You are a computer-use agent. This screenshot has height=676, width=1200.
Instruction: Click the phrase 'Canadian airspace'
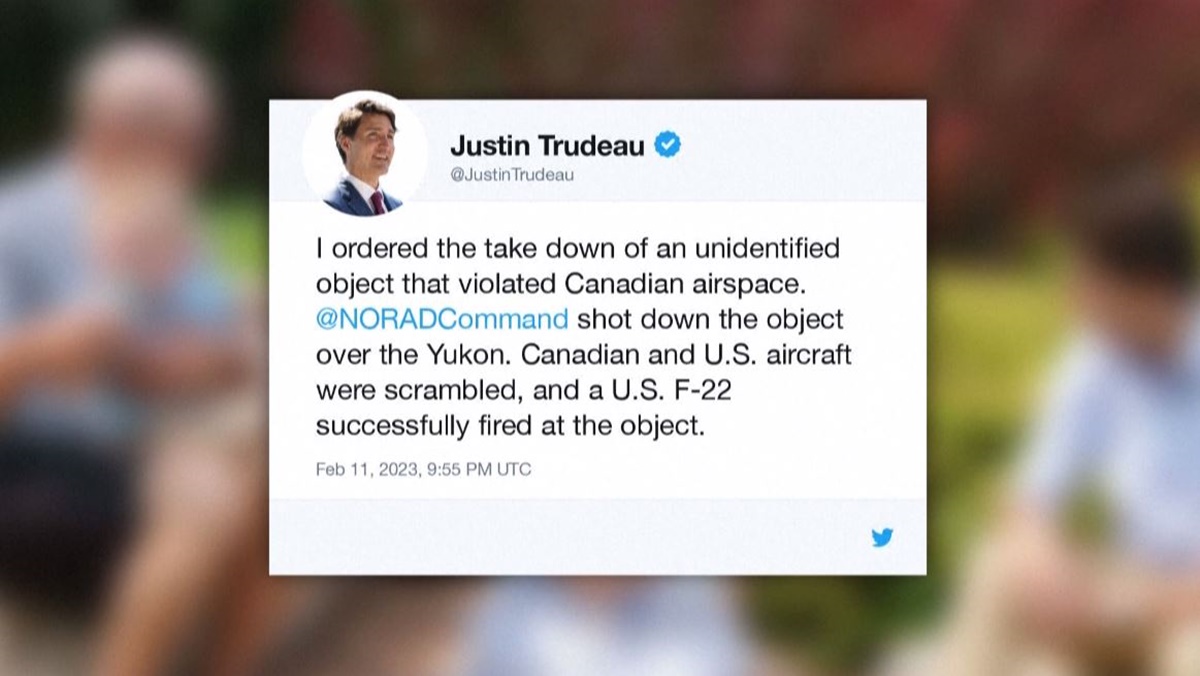coord(684,284)
